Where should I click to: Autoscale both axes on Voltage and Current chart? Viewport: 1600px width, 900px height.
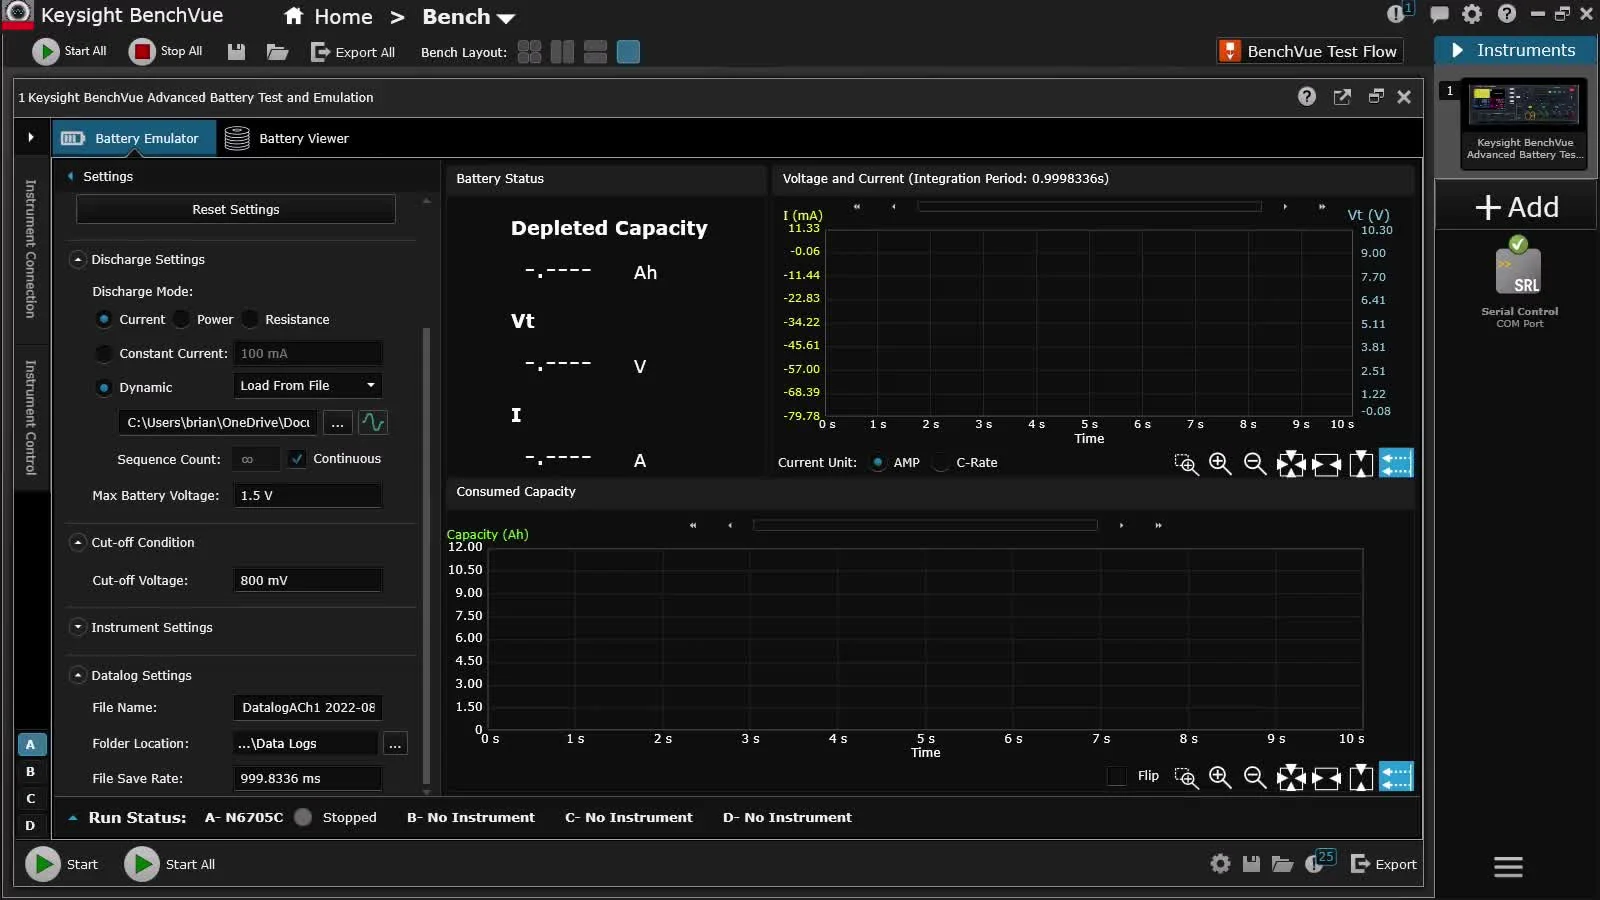pyautogui.click(x=1291, y=463)
